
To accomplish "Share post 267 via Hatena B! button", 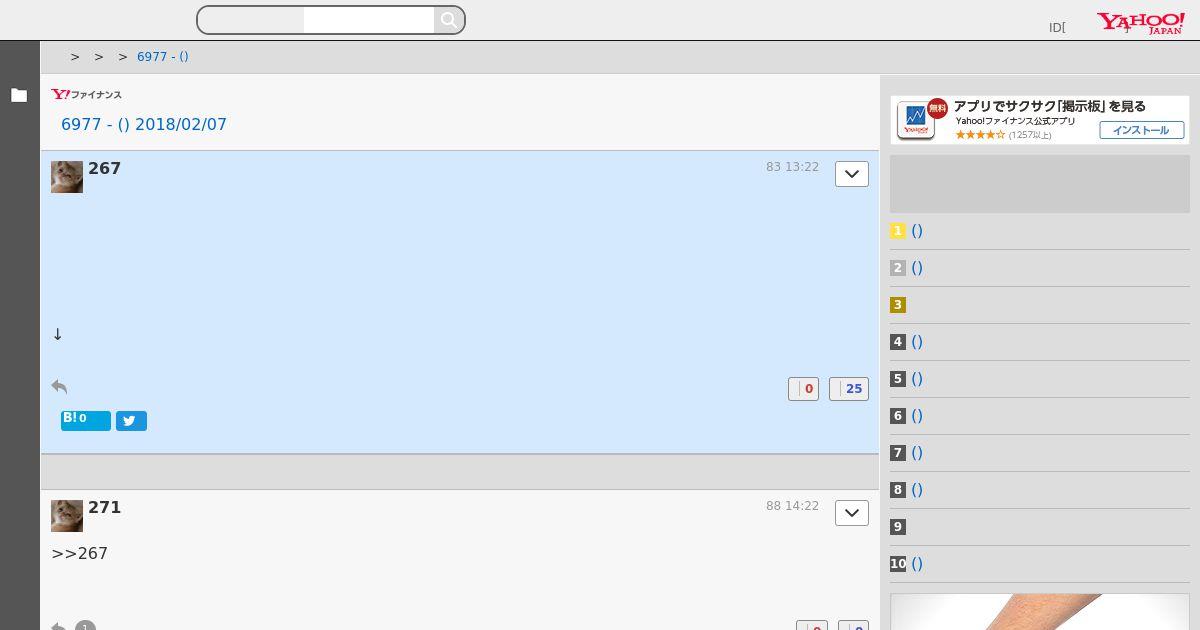I will coord(86,421).
